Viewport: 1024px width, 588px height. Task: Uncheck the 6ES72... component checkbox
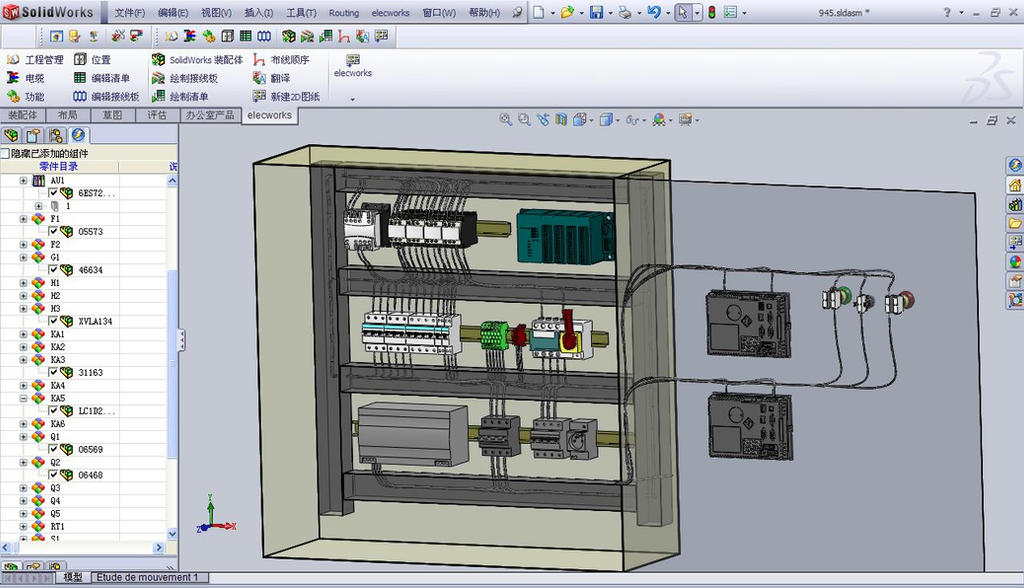54,193
